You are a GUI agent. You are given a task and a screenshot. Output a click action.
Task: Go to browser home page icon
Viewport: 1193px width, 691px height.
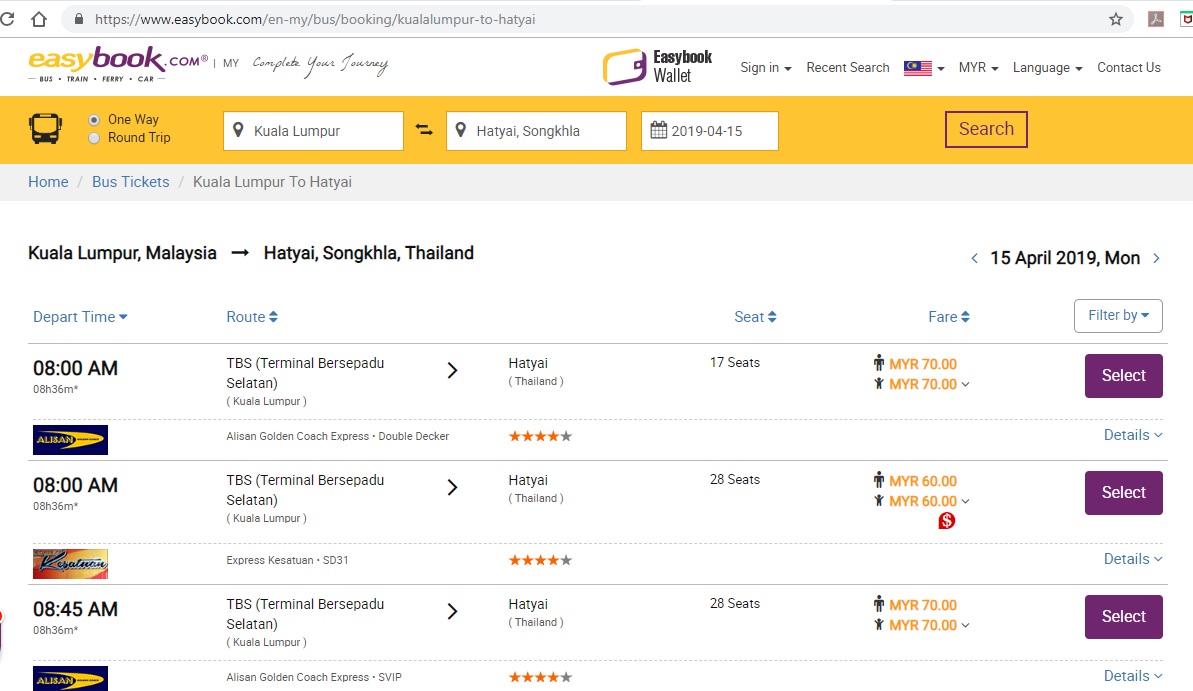[x=39, y=19]
